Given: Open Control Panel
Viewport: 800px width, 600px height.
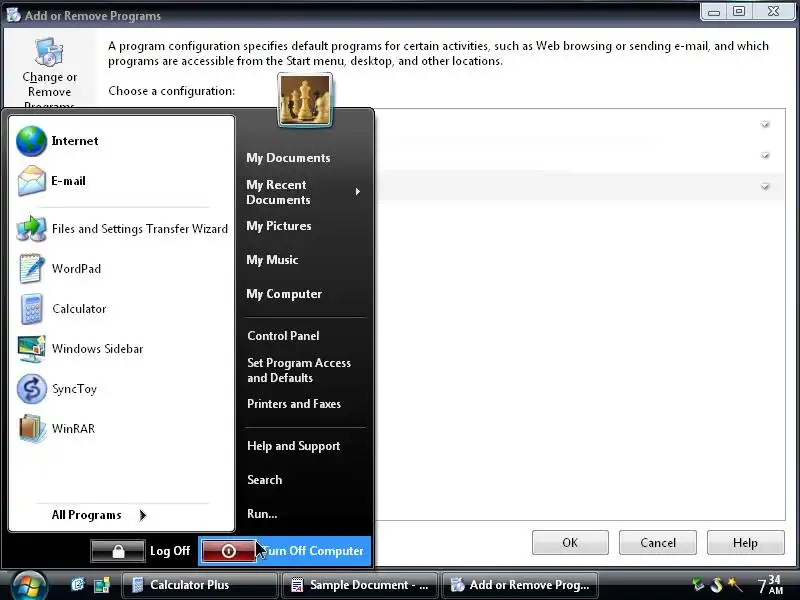Looking at the screenshot, I should pos(283,336).
